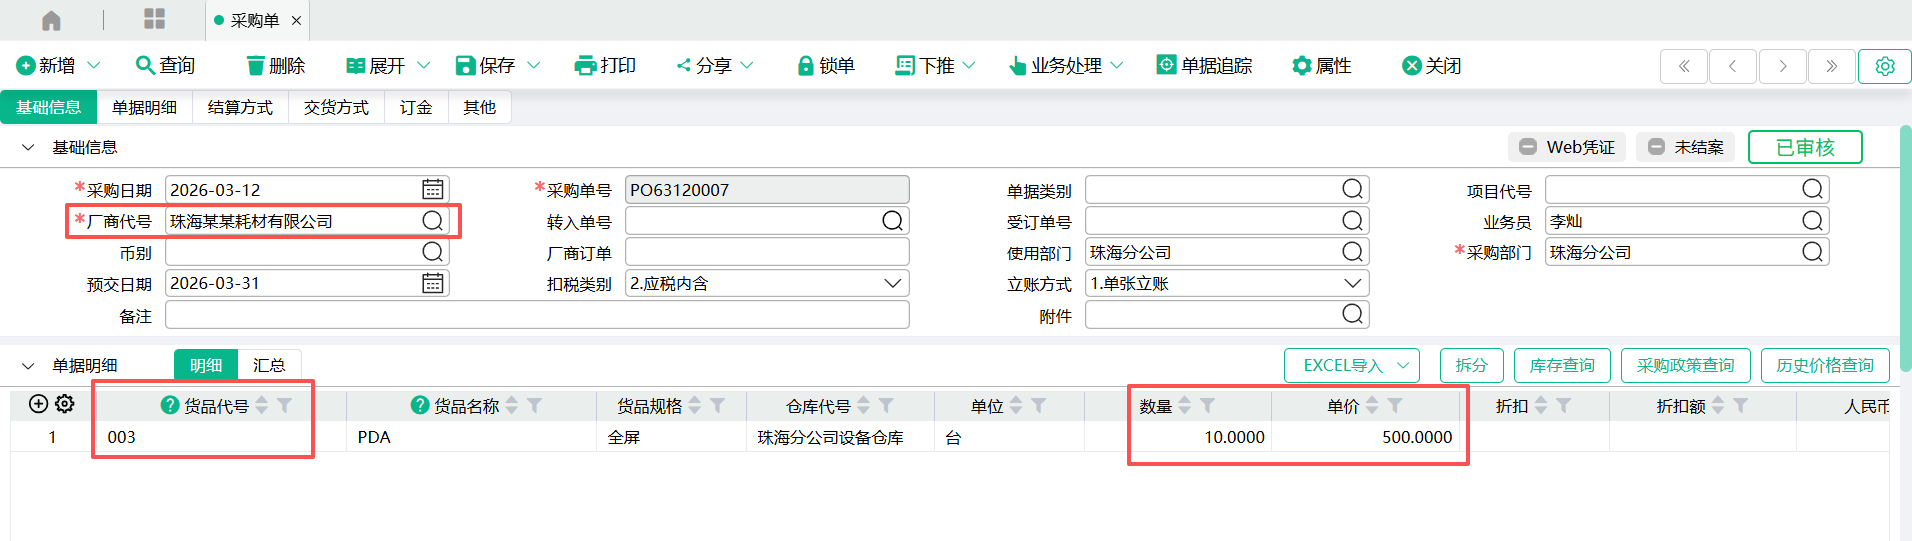The height and width of the screenshot is (541, 1912).
Task: Click the home icon in the tab bar
Action: tap(51, 20)
